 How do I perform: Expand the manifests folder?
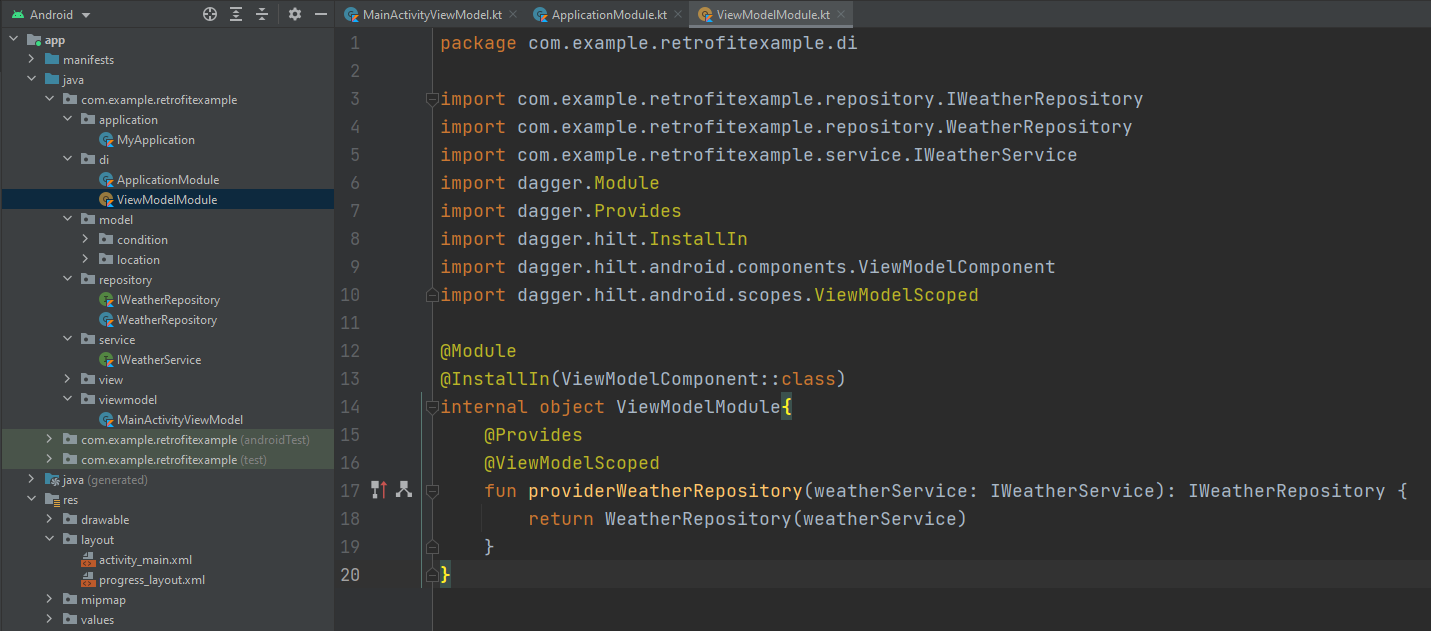coord(32,60)
